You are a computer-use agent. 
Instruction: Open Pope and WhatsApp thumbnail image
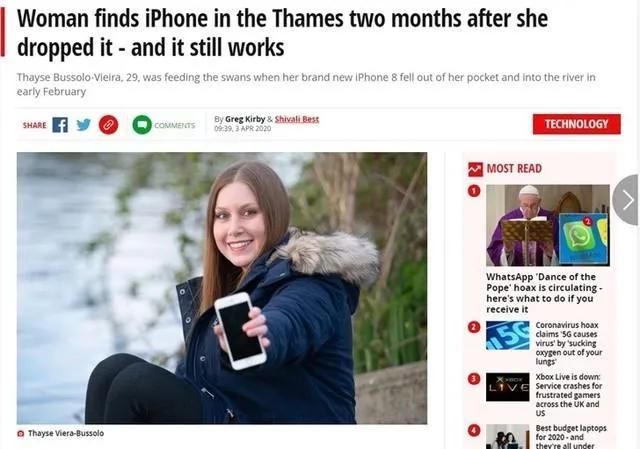(x=548, y=225)
